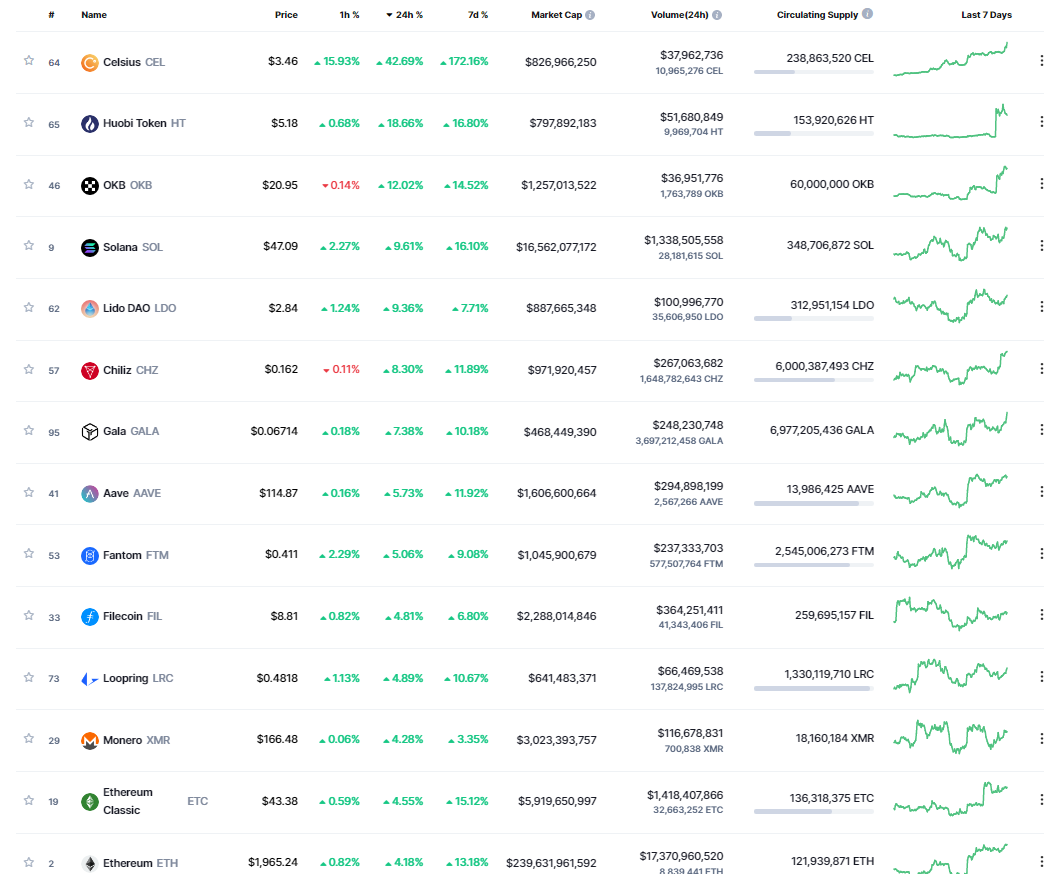Open the Ethereum 7-day sparkline chart

[951, 859]
